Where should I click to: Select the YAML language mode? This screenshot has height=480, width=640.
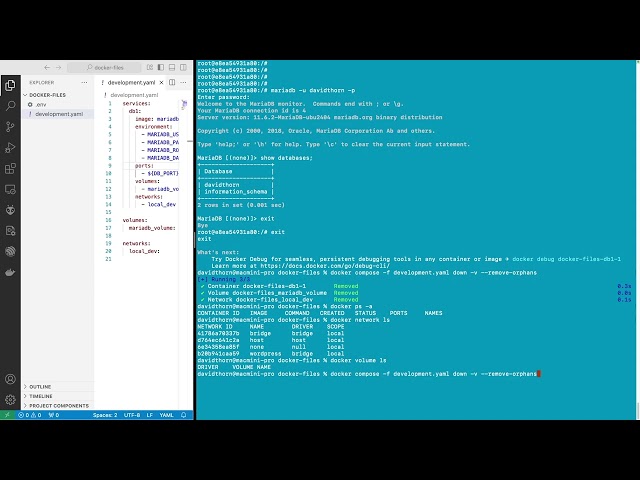[167, 415]
